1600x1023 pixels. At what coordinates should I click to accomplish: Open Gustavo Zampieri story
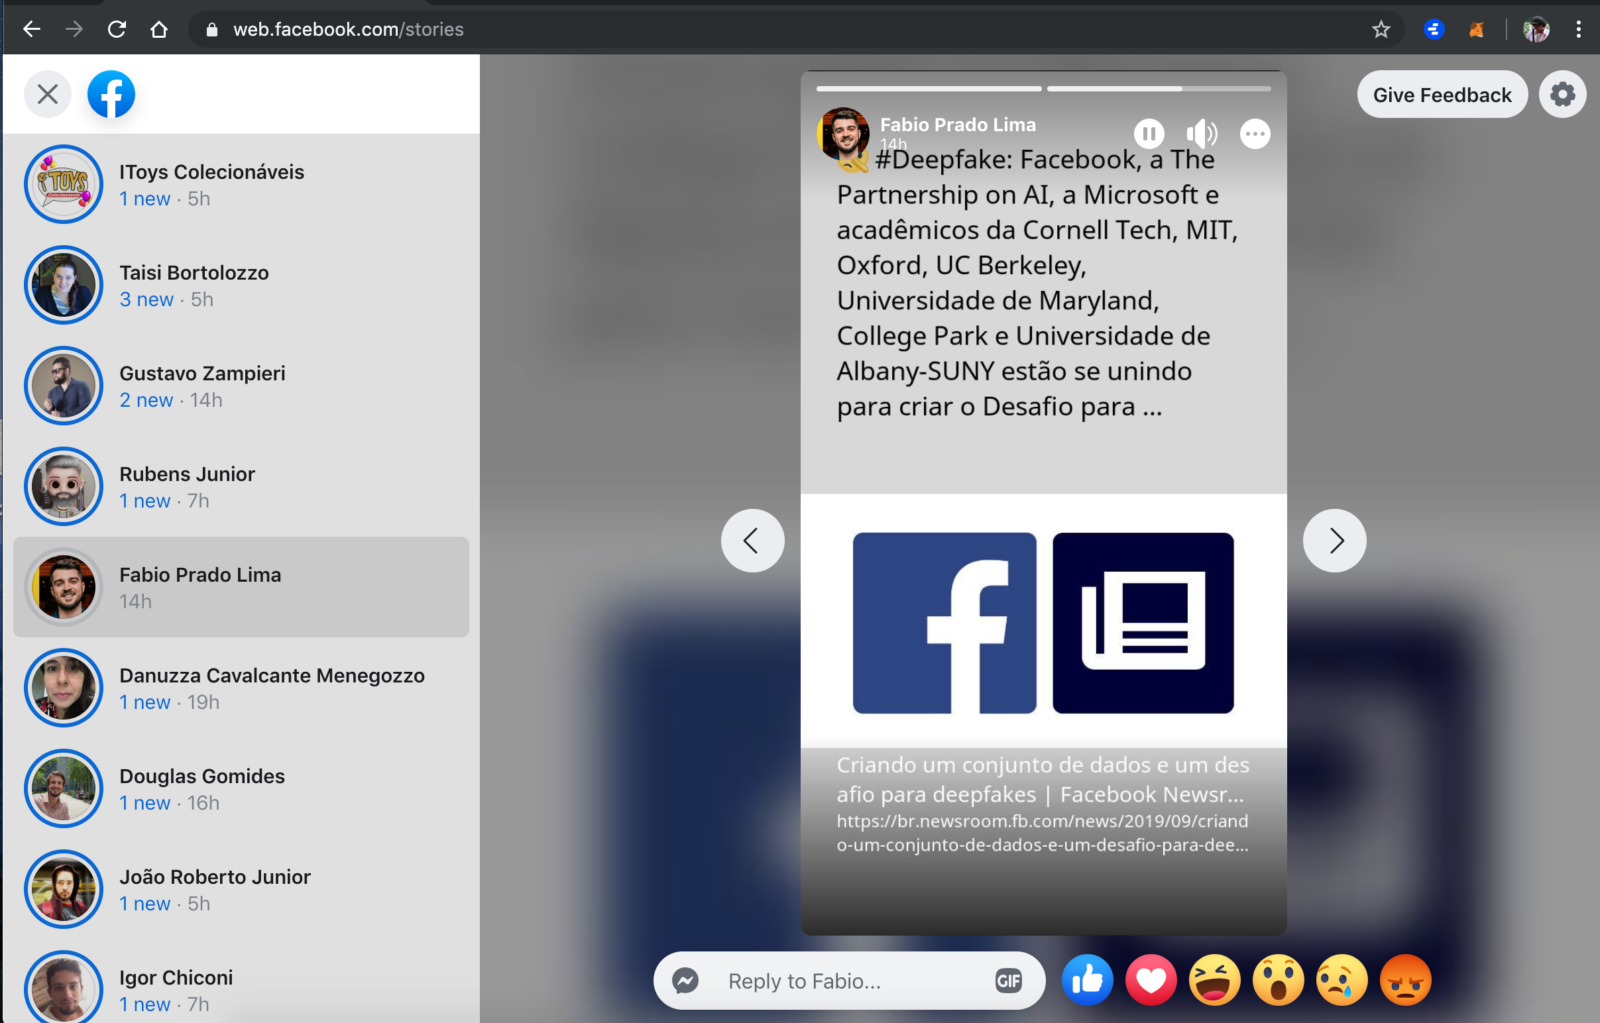pos(241,386)
